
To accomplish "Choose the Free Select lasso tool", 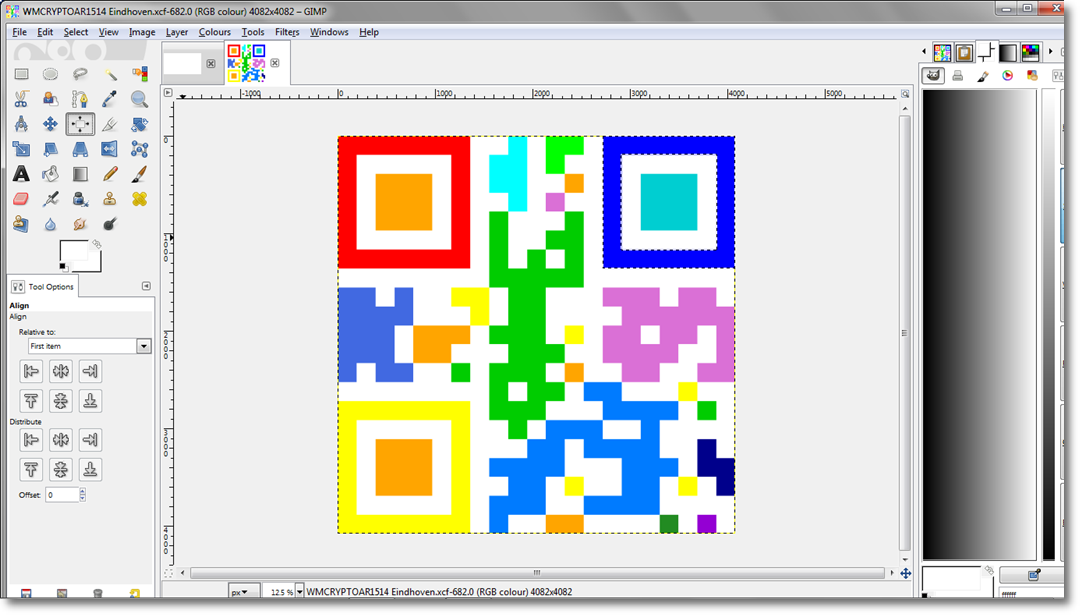I will click(80, 74).
